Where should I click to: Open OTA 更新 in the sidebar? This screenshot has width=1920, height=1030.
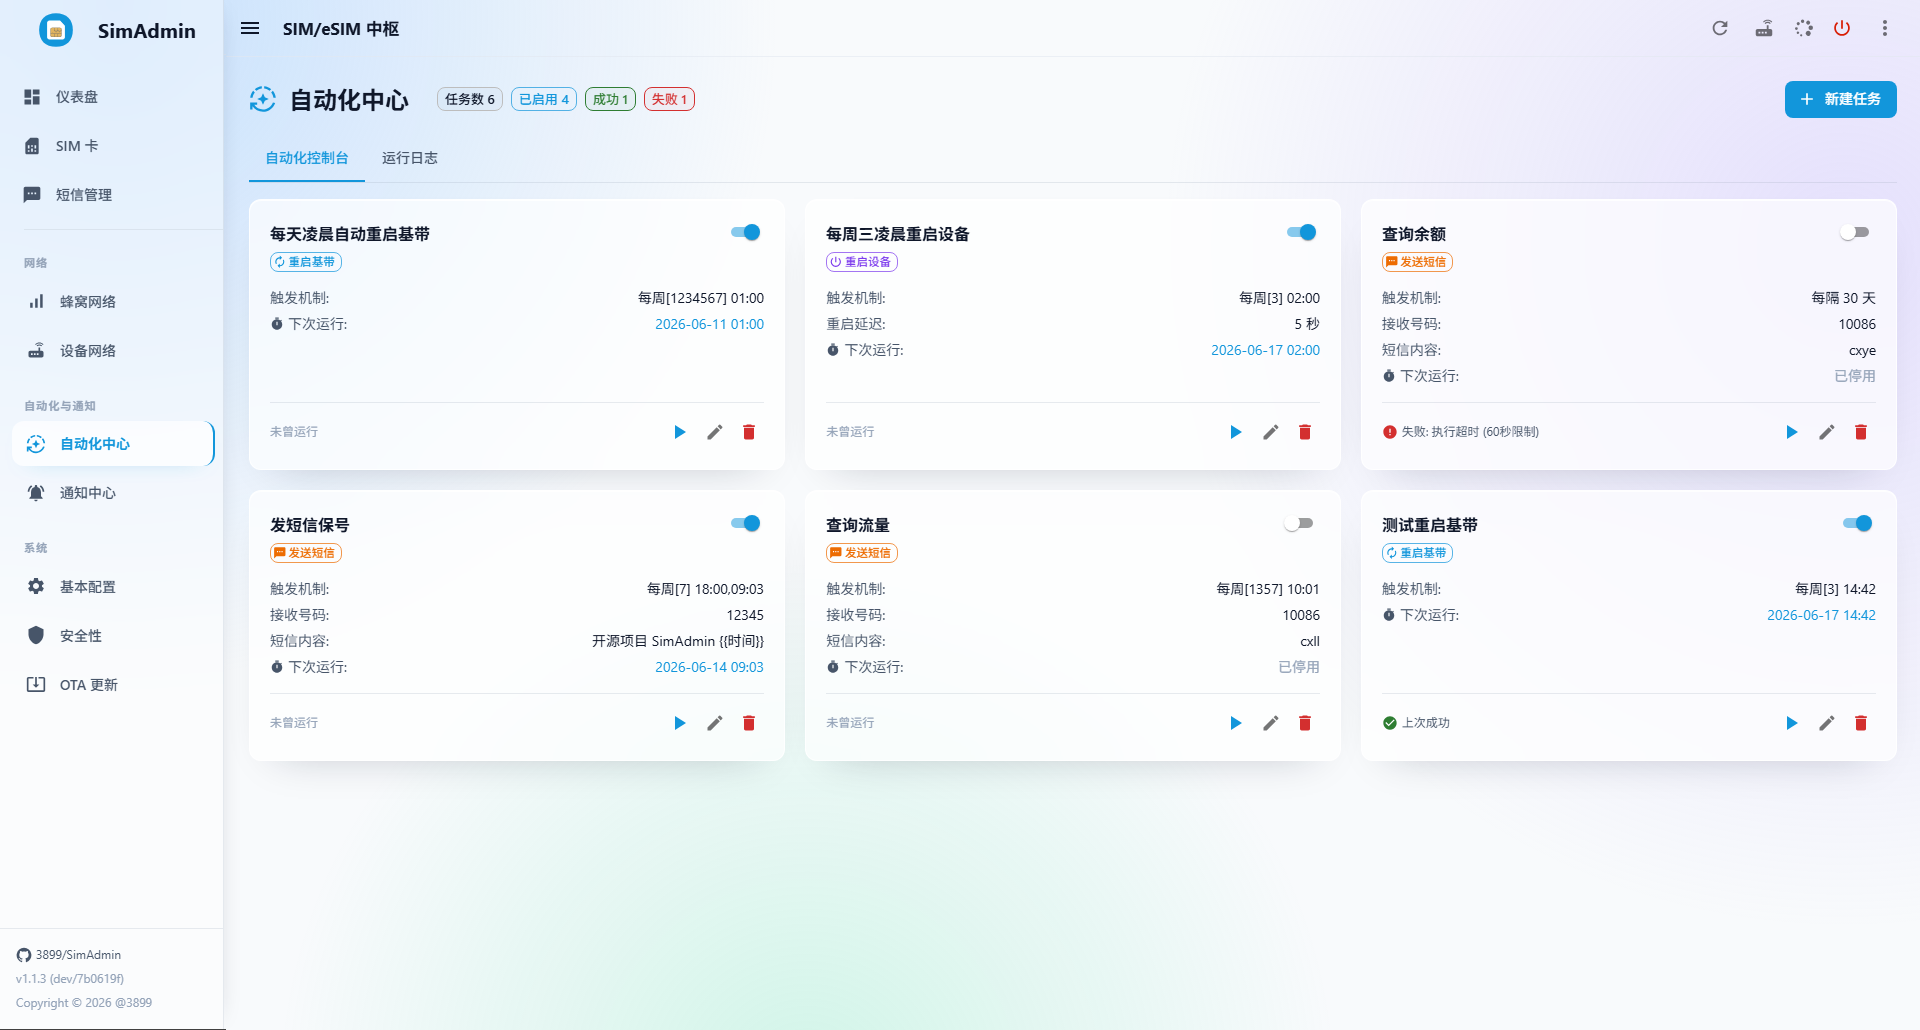[112, 685]
